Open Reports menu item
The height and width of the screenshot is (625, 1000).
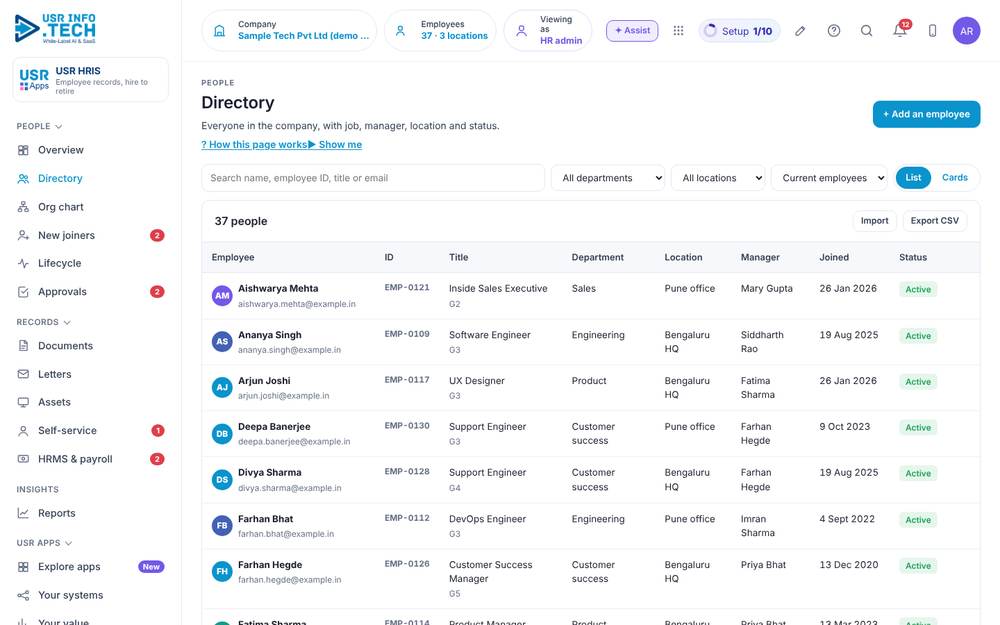(91, 513)
